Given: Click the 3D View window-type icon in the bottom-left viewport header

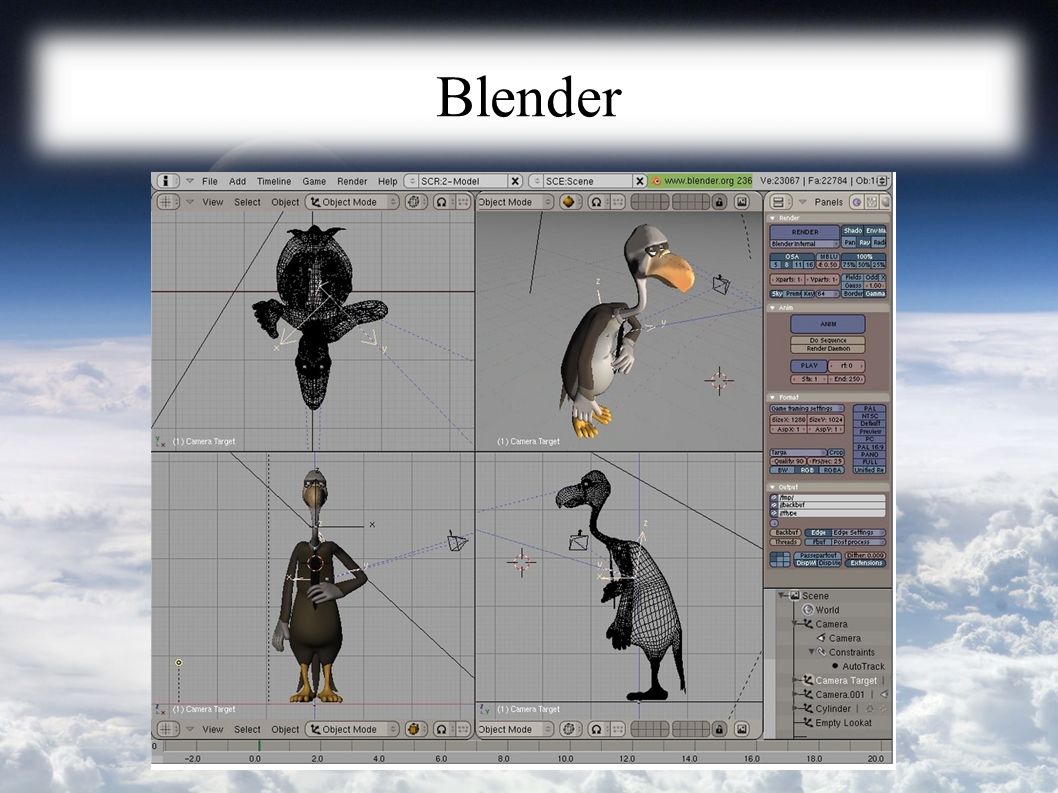Looking at the screenshot, I should coord(167,729).
